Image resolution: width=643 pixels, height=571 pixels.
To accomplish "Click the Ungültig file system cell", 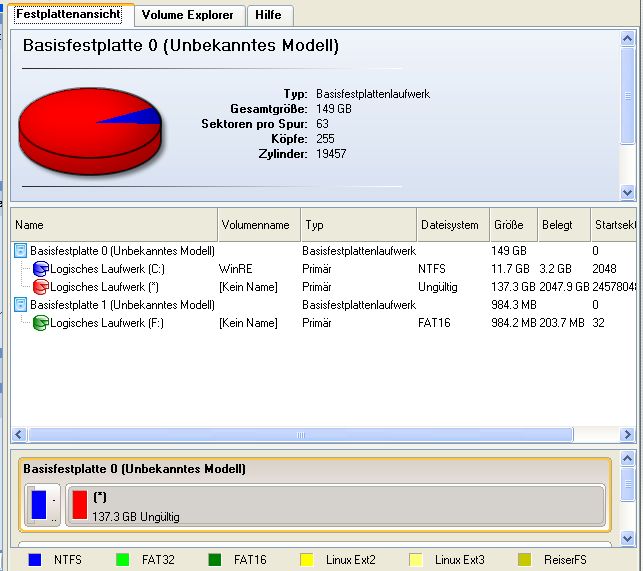I will coord(438,287).
